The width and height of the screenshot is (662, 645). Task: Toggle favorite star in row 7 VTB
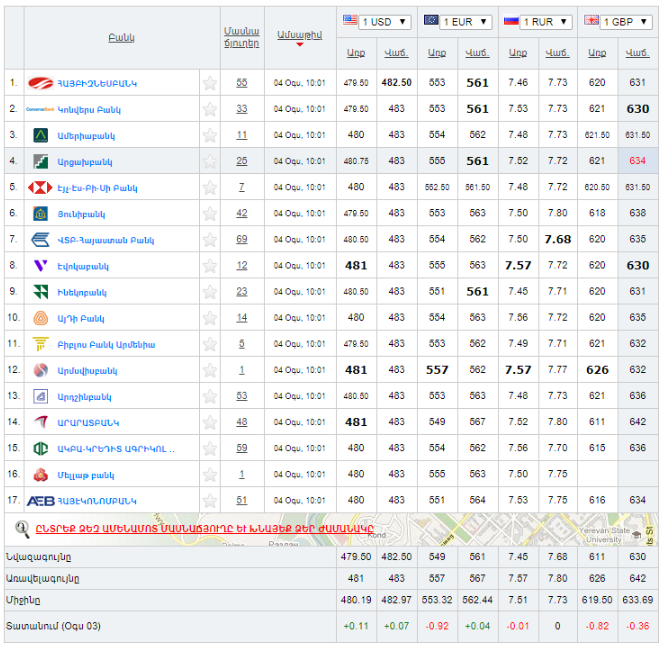(x=209, y=240)
